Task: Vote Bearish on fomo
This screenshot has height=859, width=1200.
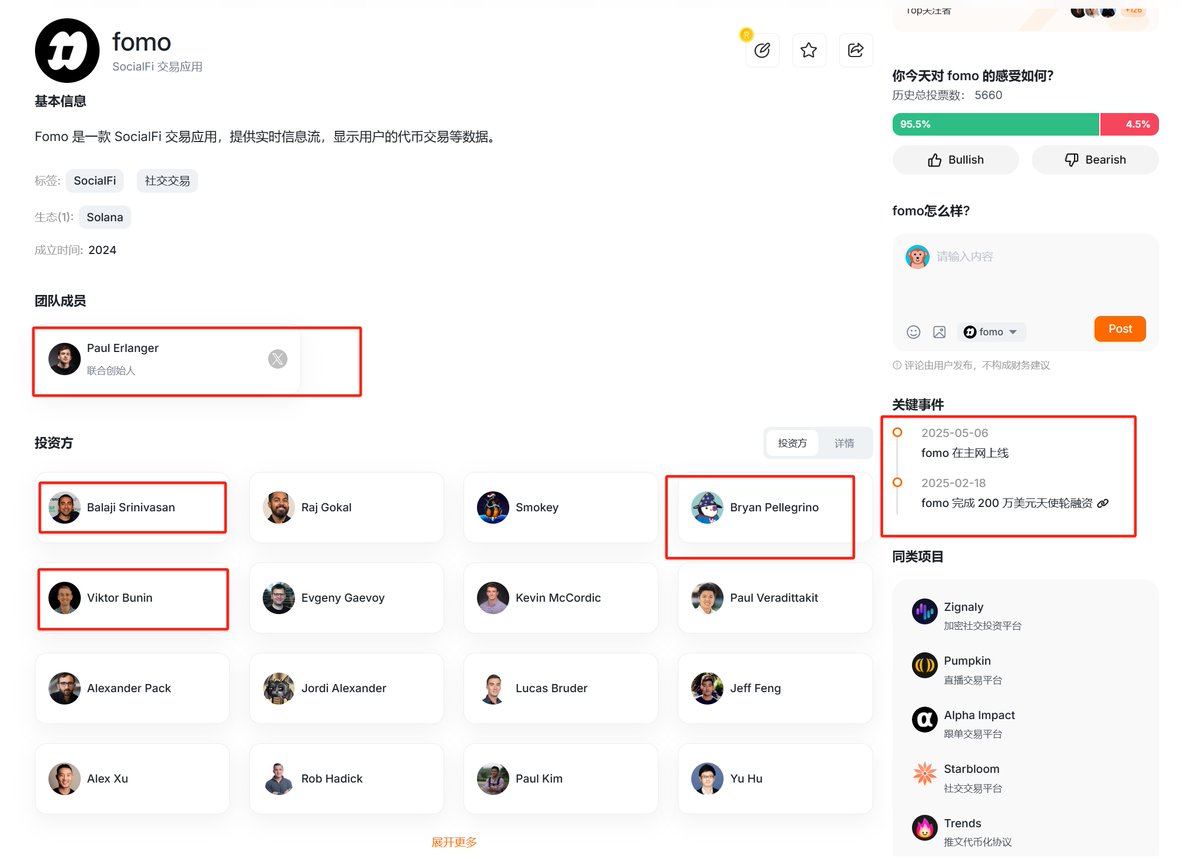Action: [x=1095, y=160]
